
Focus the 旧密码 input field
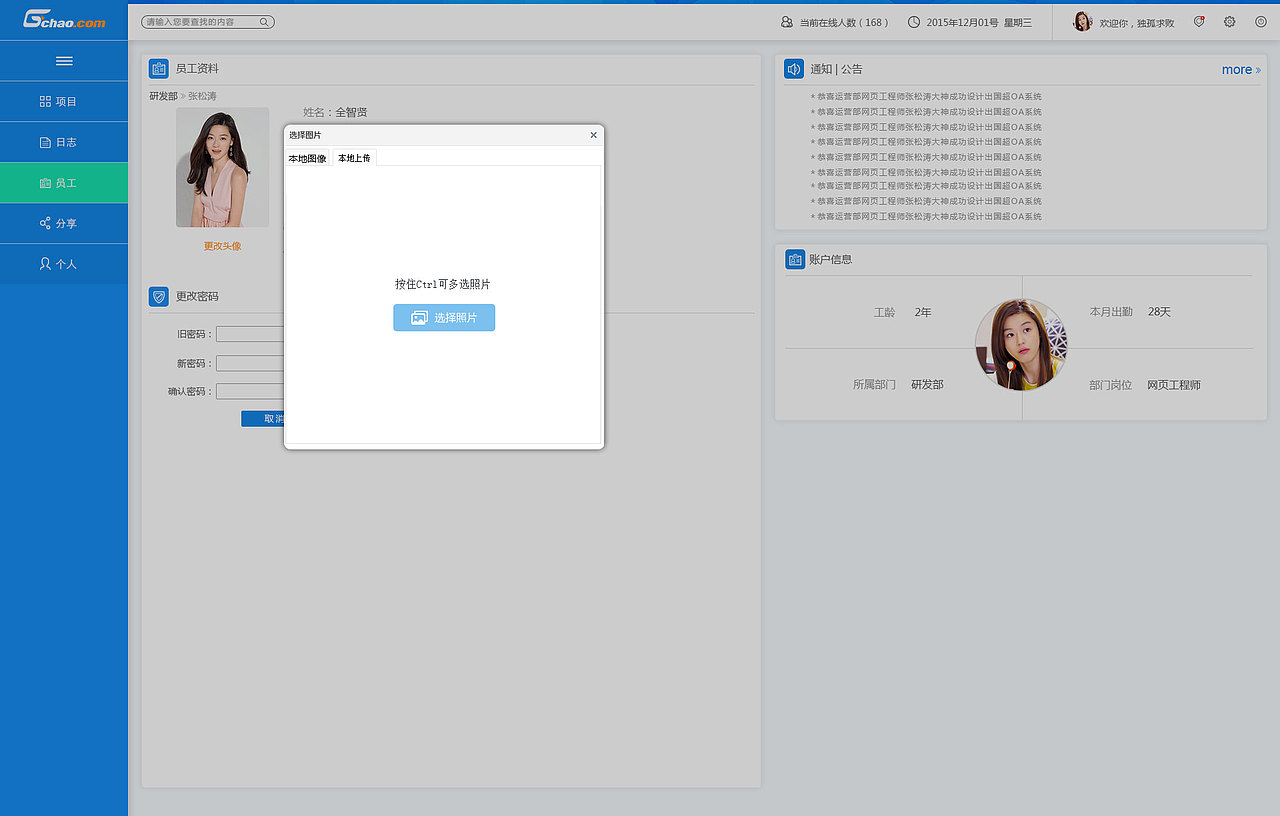pos(250,334)
